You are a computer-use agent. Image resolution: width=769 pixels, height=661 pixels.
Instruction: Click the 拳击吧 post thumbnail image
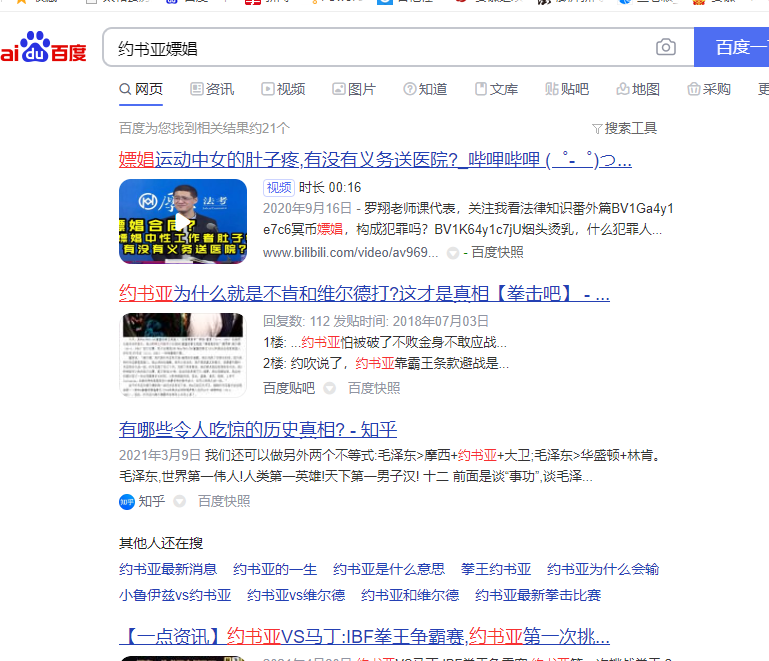[183, 355]
